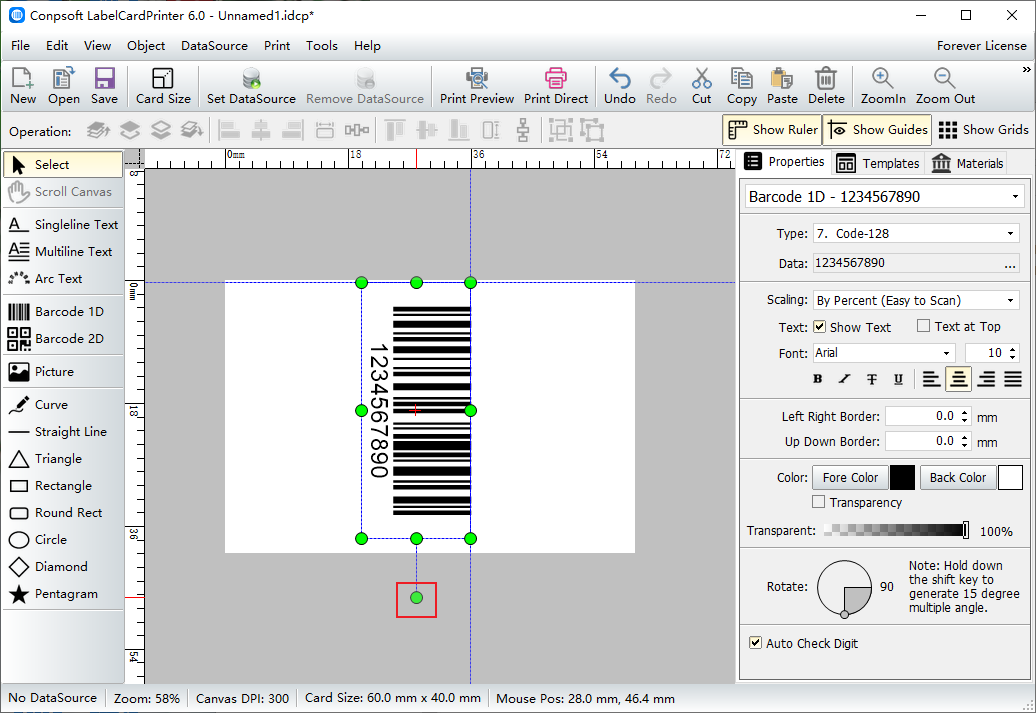Click the Print Direct toolbar icon

(556, 86)
